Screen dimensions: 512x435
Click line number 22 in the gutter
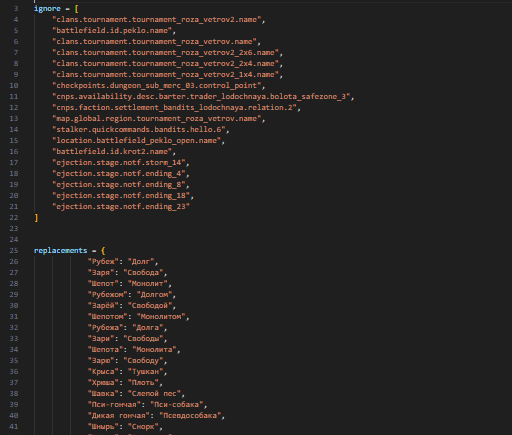(14, 218)
